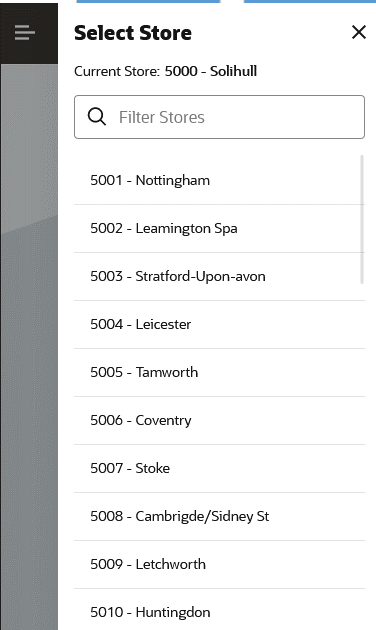This screenshot has height=630, width=376.
Task: Click the search magnifier icon
Action: coord(96,117)
